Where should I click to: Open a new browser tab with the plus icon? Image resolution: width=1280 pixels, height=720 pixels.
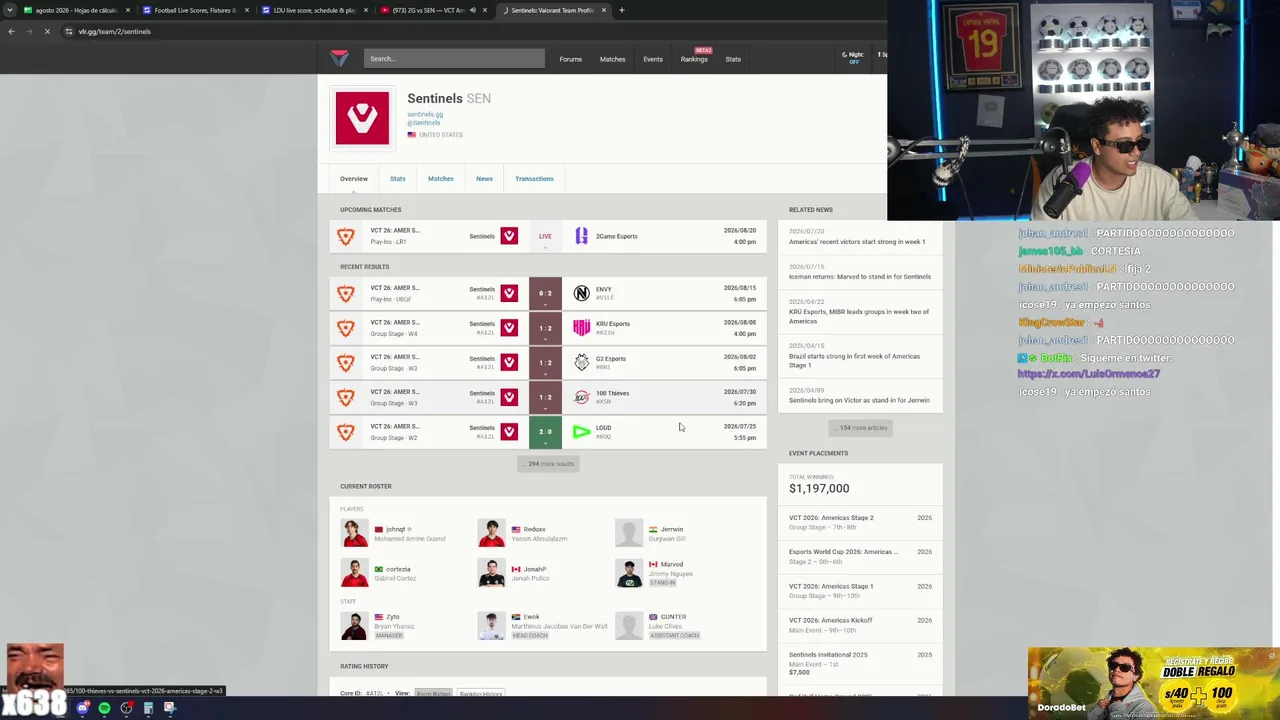621,10
